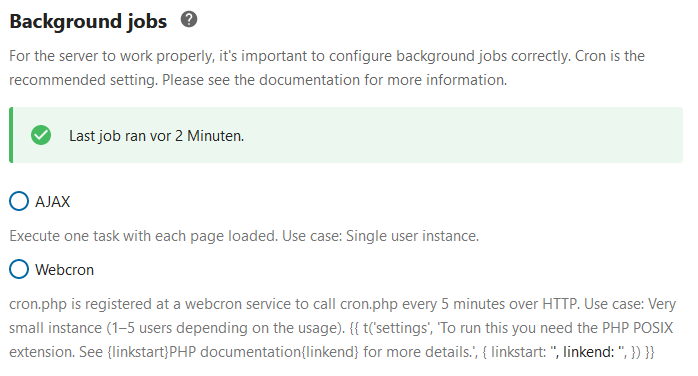The image size is (698, 376).
Task: Click the 'PHP POSIX' extension text
Action: coord(637,328)
